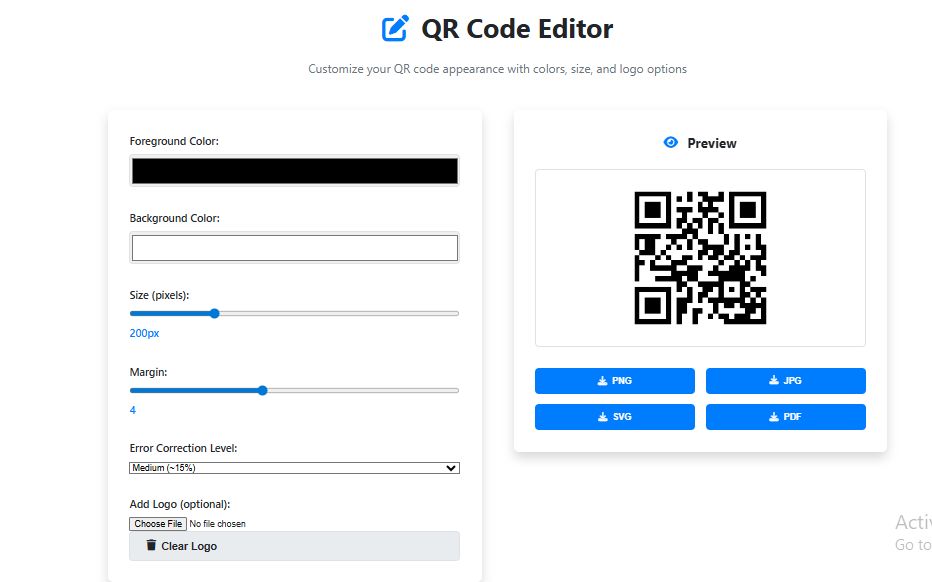Open the Background Color white swatch
Image resolution: width=932 pixels, height=582 pixels.
(x=294, y=248)
